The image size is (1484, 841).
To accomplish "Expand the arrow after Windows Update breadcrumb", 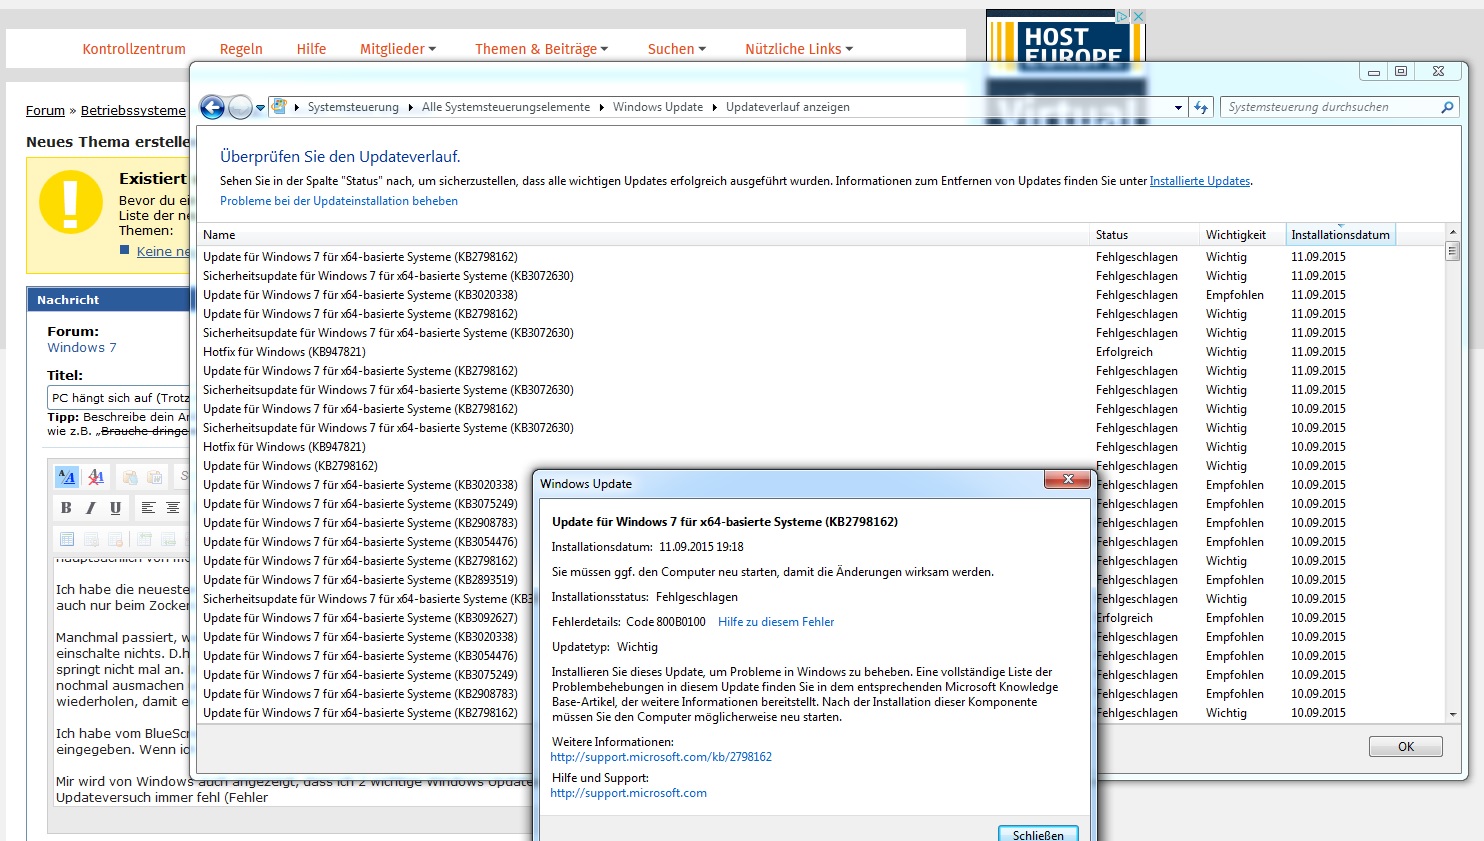I will [714, 107].
